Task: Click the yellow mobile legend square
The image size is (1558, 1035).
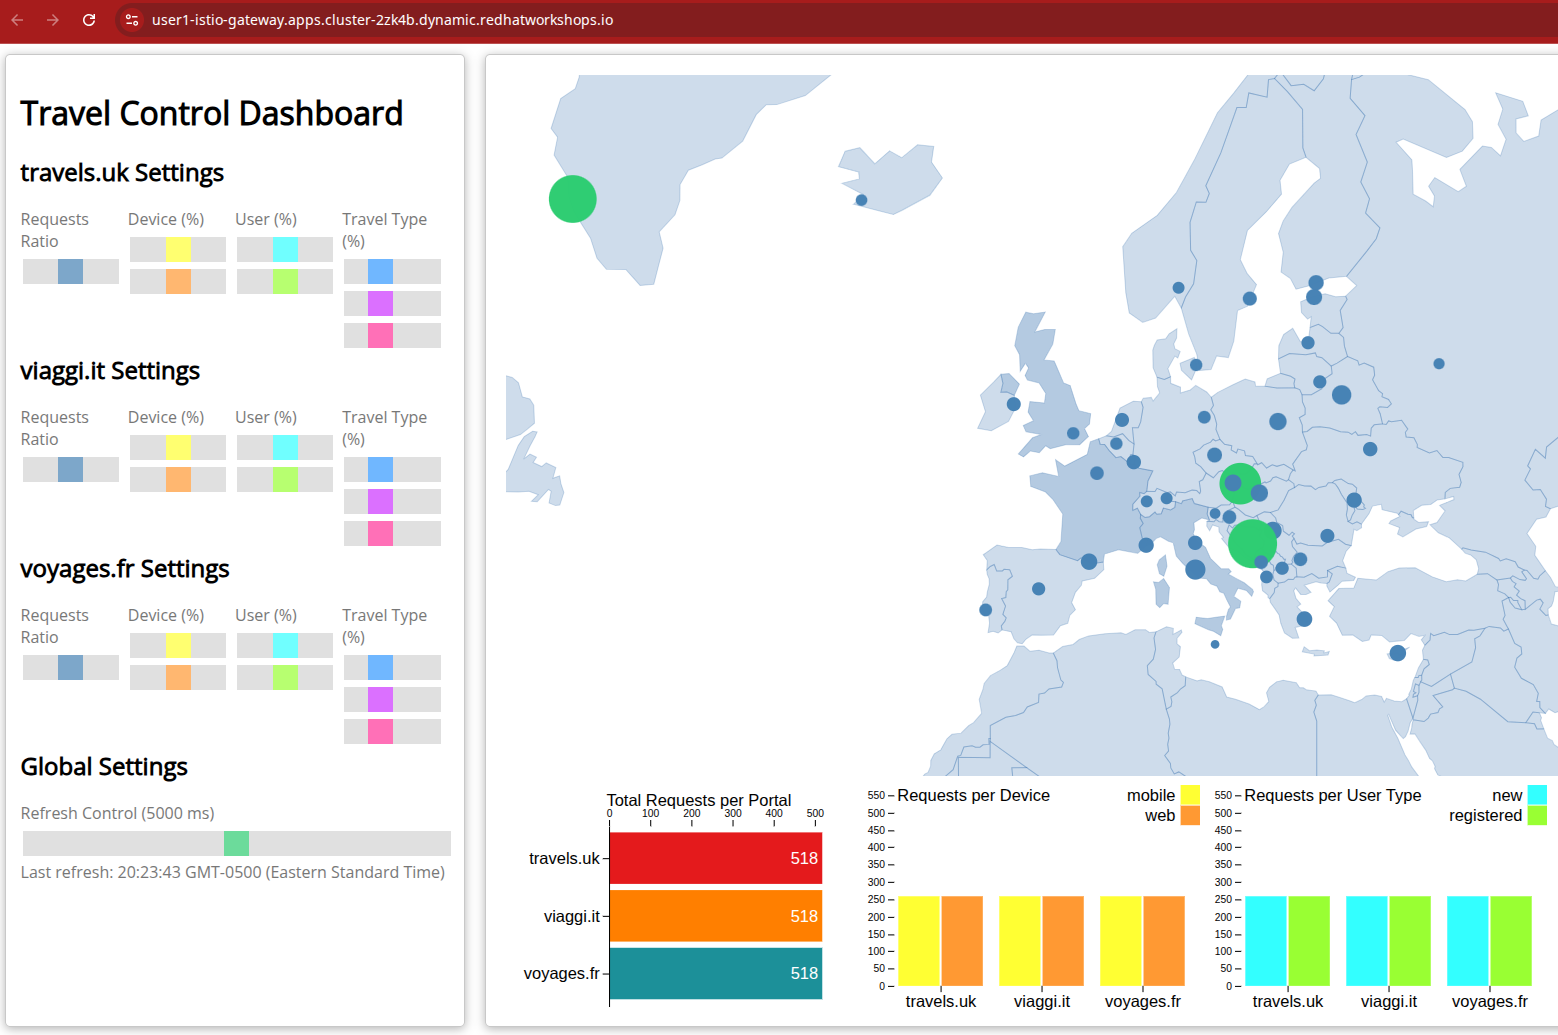Action: click(x=1190, y=795)
